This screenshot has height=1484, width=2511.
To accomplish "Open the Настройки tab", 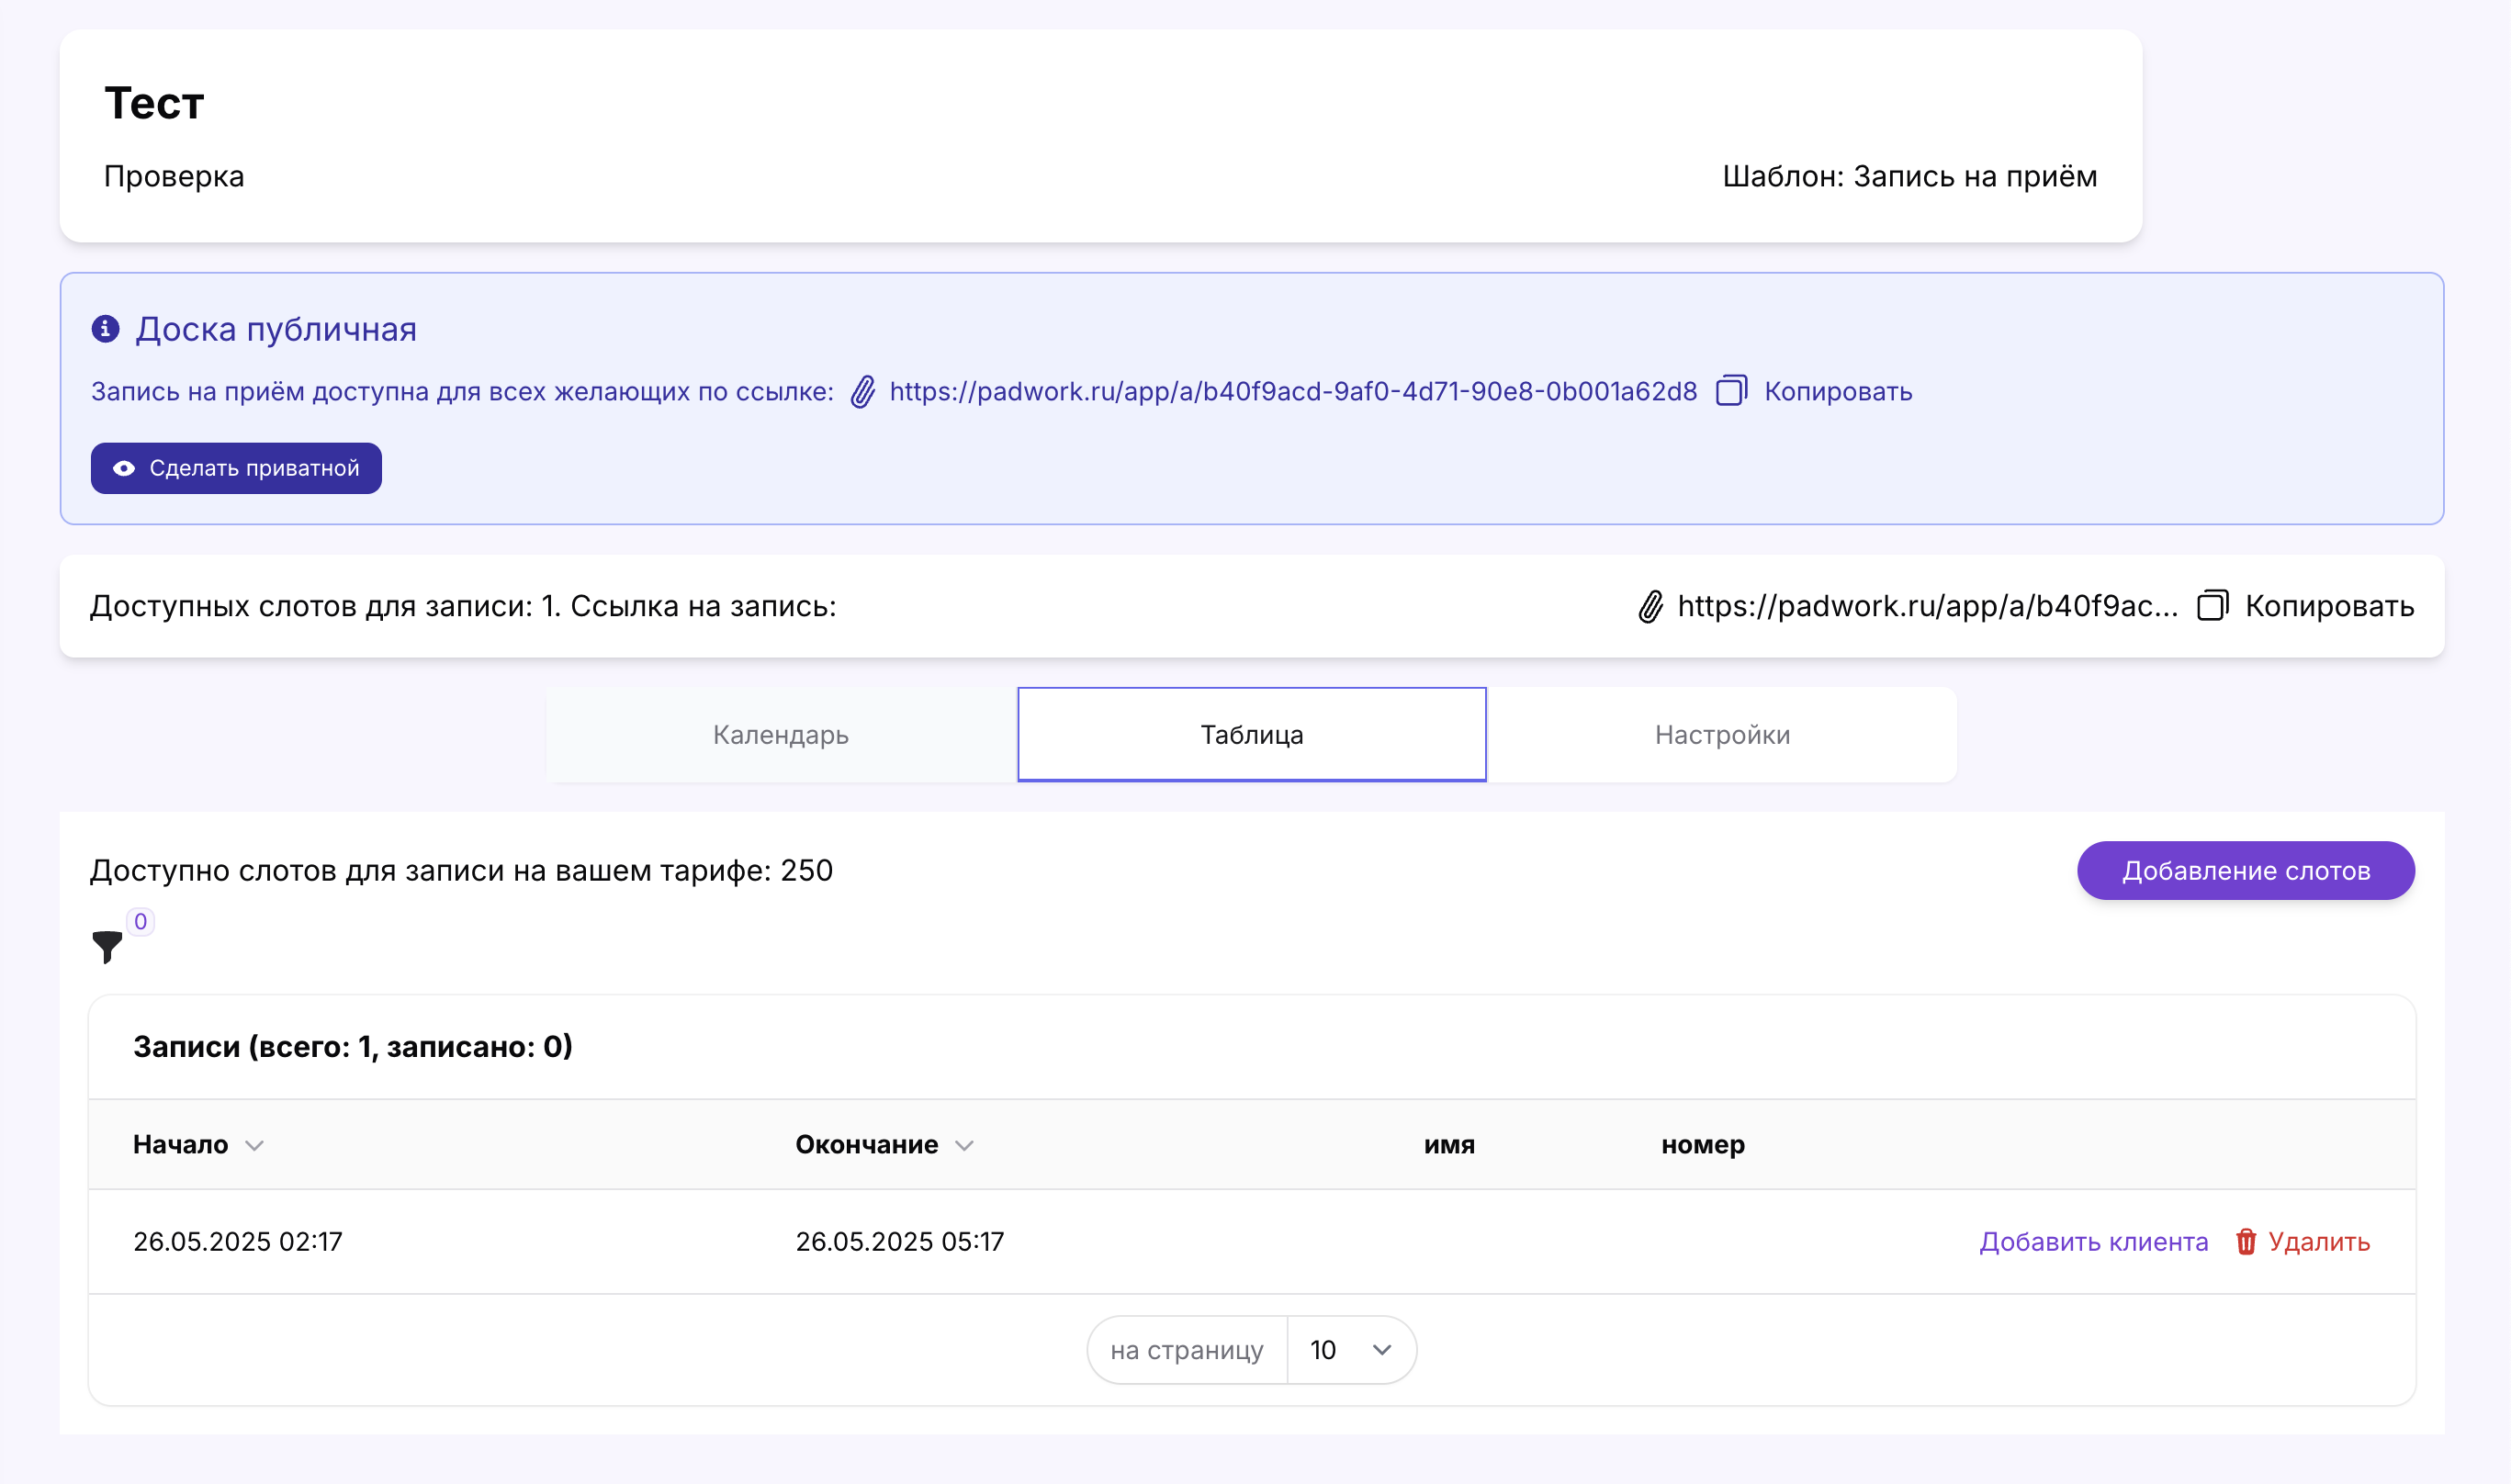I will (x=1722, y=735).
